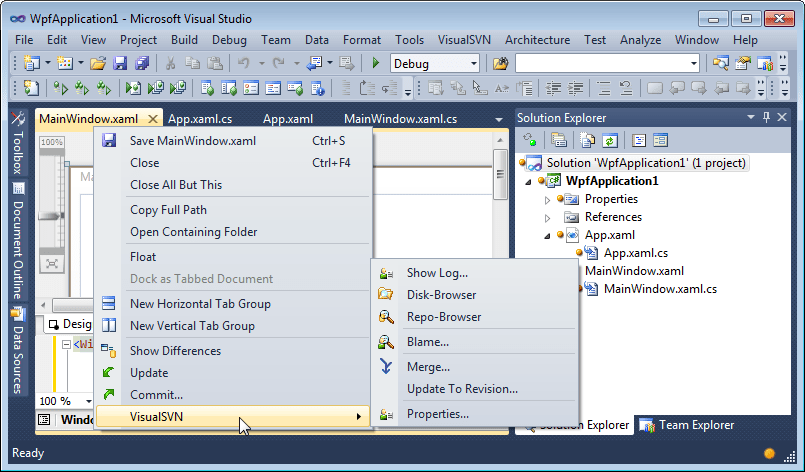Click the Decrease Indent toolbar icon
This screenshot has height=472, width=805.
[553, 88]
